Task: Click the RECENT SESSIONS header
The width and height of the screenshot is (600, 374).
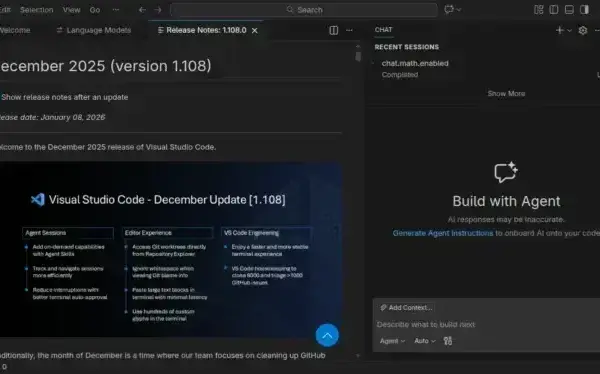Action: coord(407,47)
